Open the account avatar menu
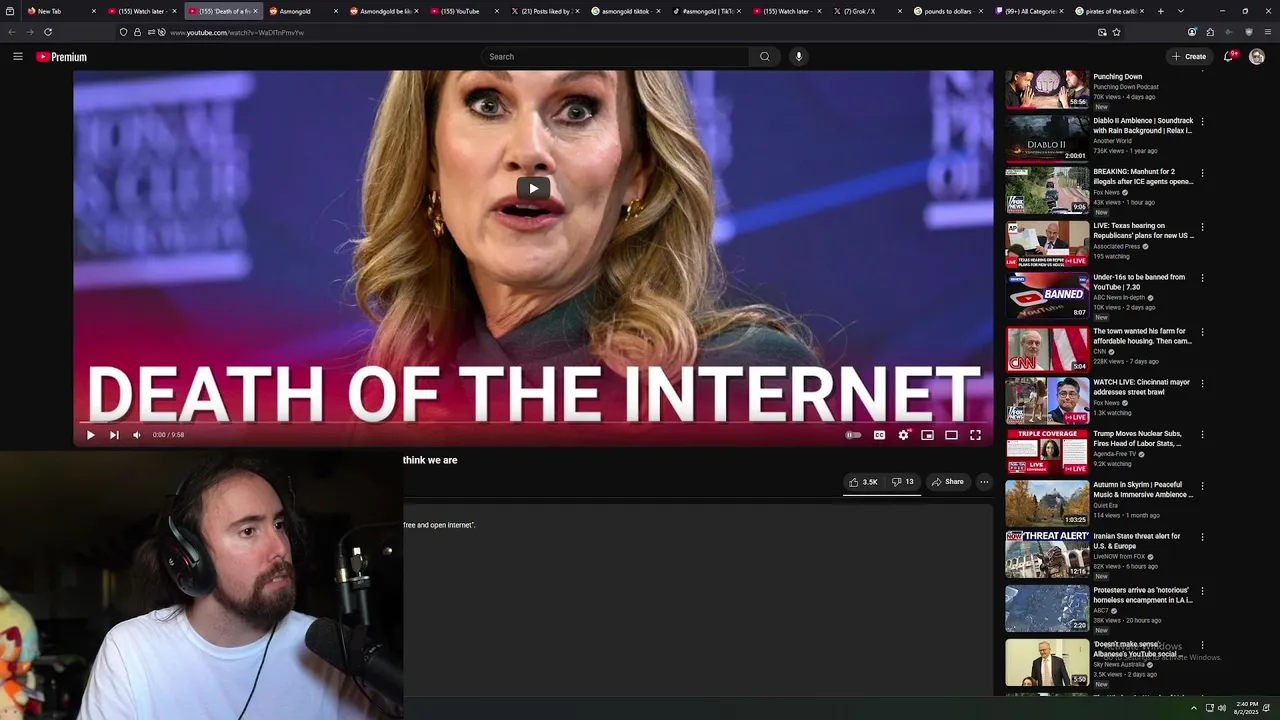 tap(1257, 57)
